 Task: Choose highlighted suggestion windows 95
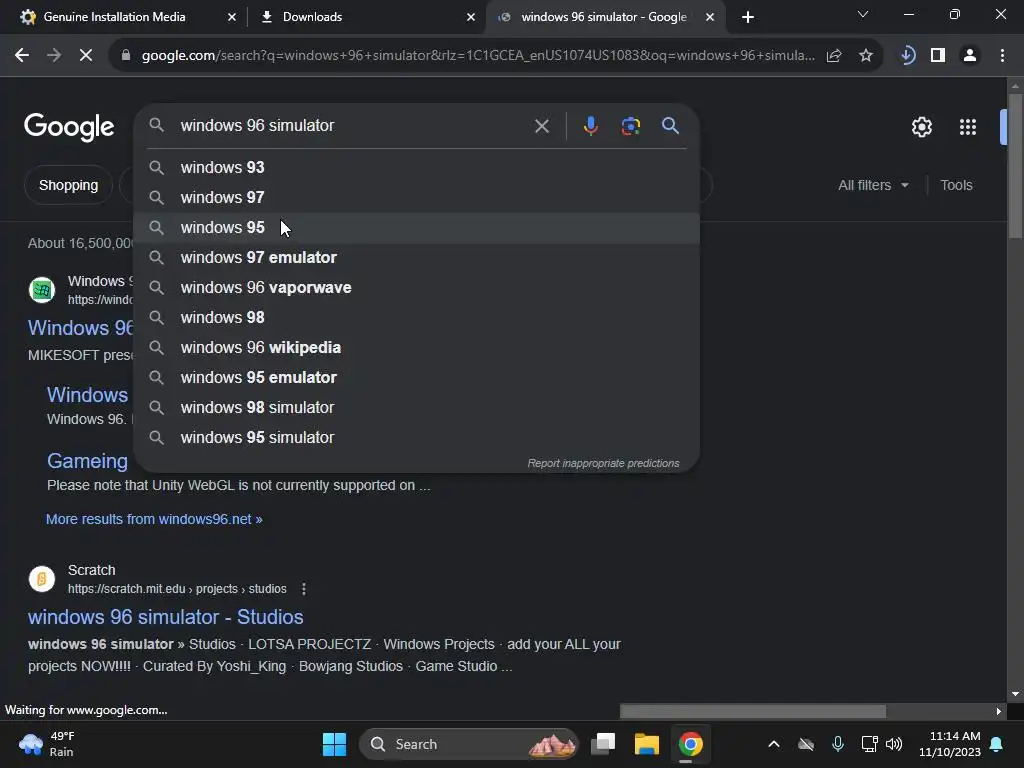[417, 228]
